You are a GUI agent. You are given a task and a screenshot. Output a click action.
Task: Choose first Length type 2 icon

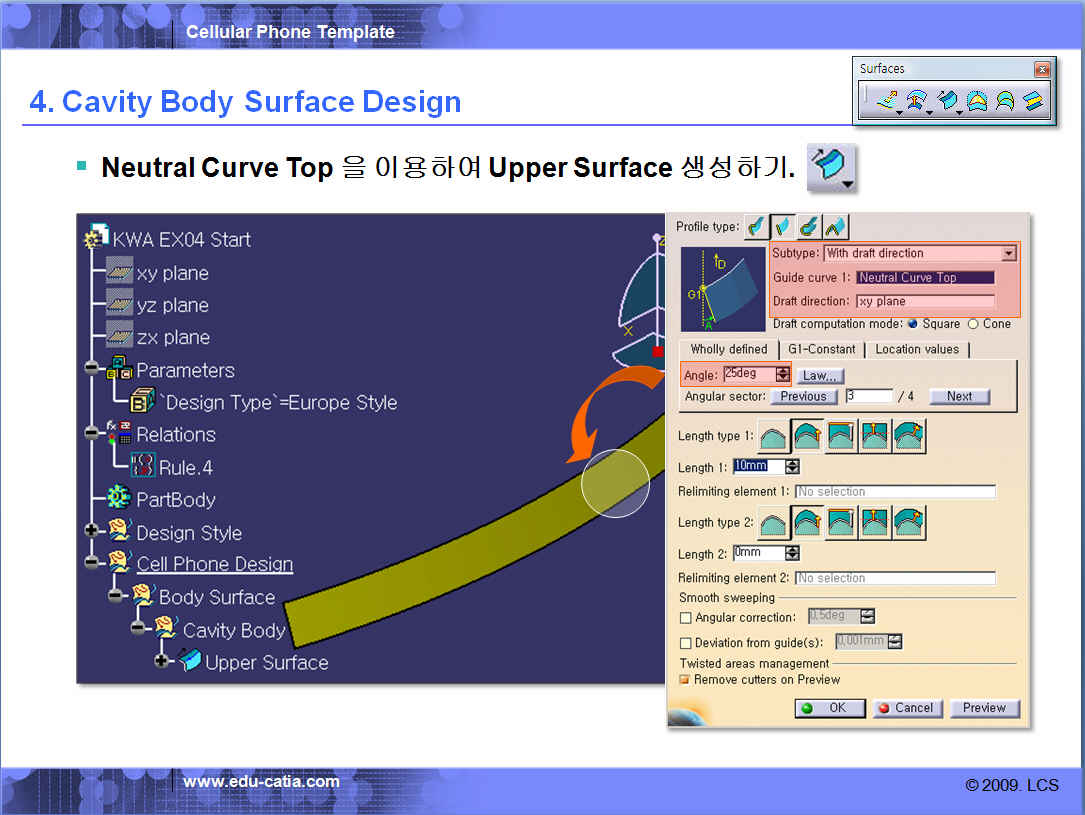773,523
